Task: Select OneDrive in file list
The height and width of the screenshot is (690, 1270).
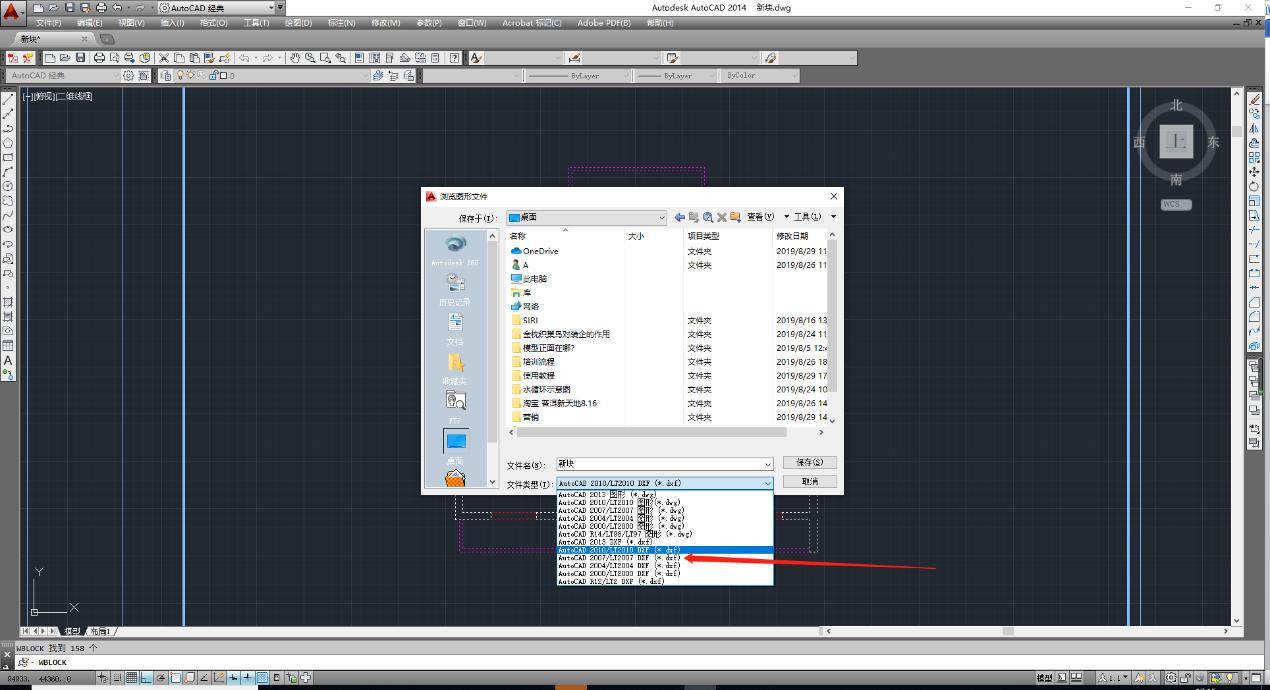Action: point(535,251)
